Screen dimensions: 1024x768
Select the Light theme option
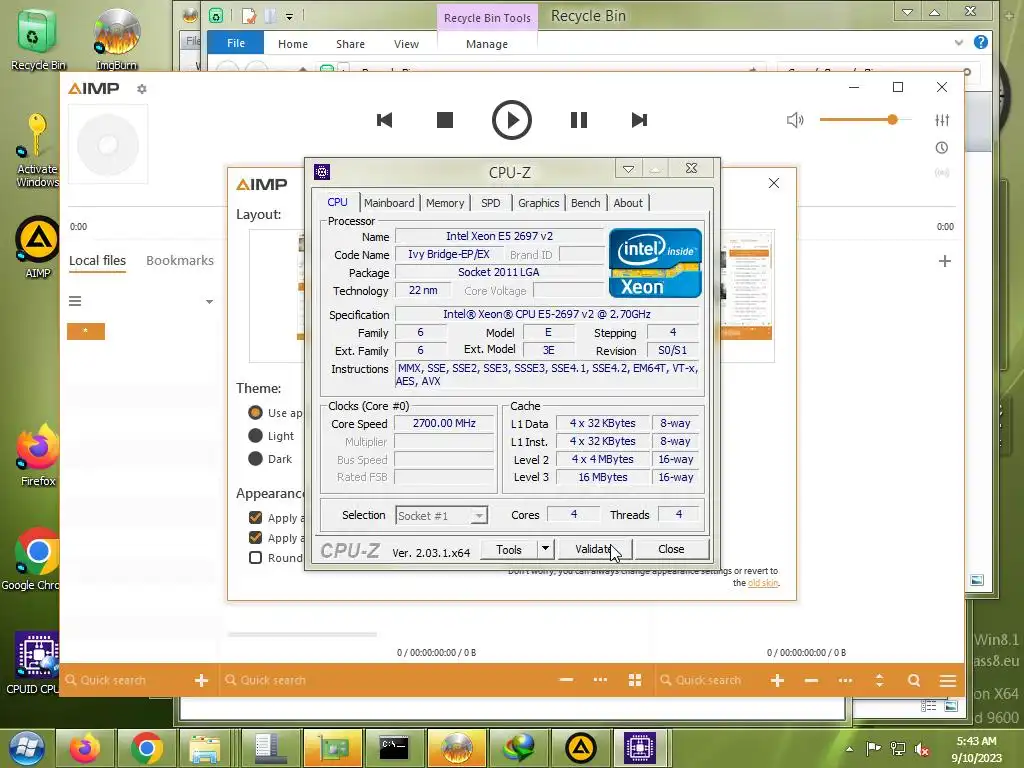click(x=255, y=436)
